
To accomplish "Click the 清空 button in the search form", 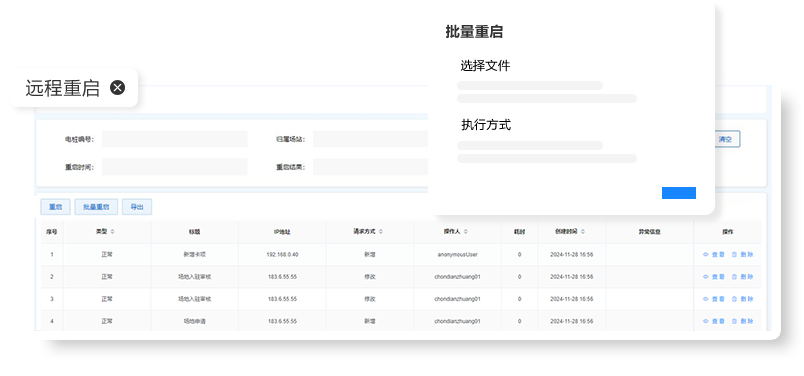I will coord(726,139).
